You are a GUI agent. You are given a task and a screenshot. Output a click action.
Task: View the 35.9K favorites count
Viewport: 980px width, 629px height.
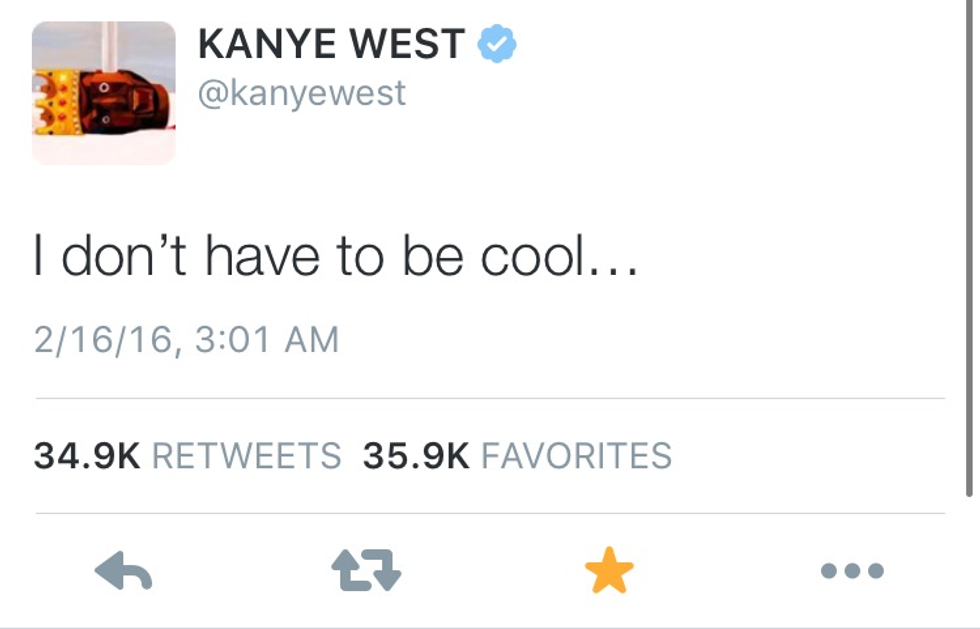tap(416, 455)
